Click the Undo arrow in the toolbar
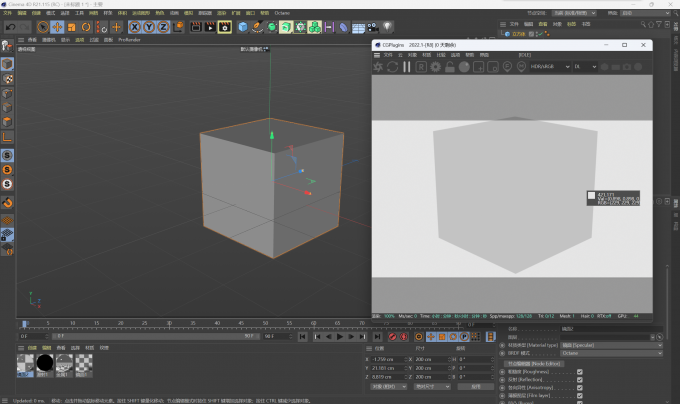This screenshot has height=404, width=680. 10,27
